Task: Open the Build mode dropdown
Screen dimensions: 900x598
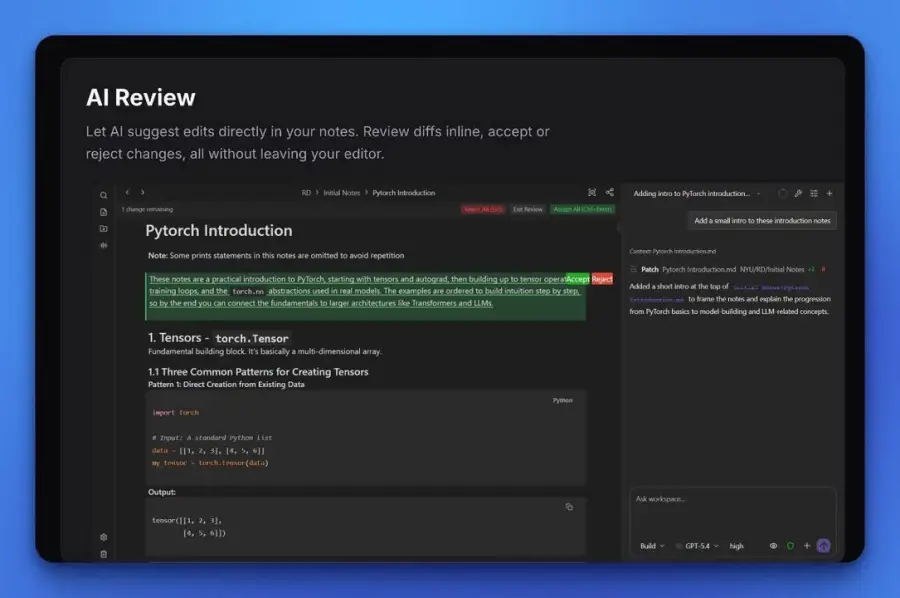Action: [x=652, y=546]
